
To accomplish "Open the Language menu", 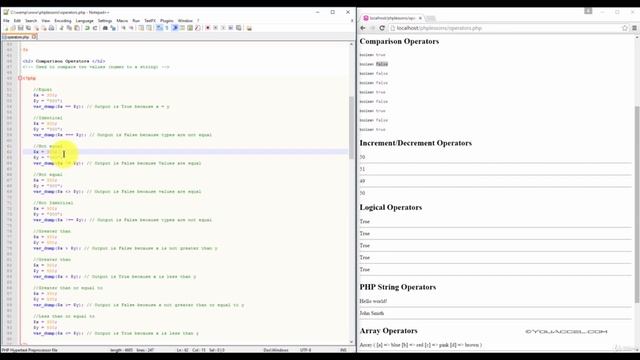I will [x=84, y=20].
